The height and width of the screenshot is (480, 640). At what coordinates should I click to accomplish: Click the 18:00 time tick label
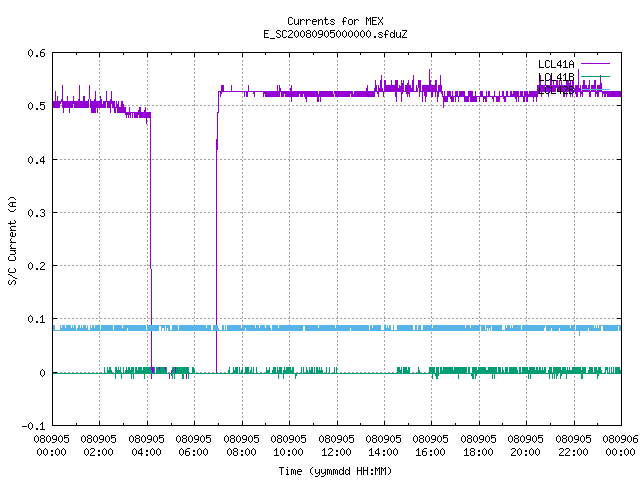click(x=478, y=452)
